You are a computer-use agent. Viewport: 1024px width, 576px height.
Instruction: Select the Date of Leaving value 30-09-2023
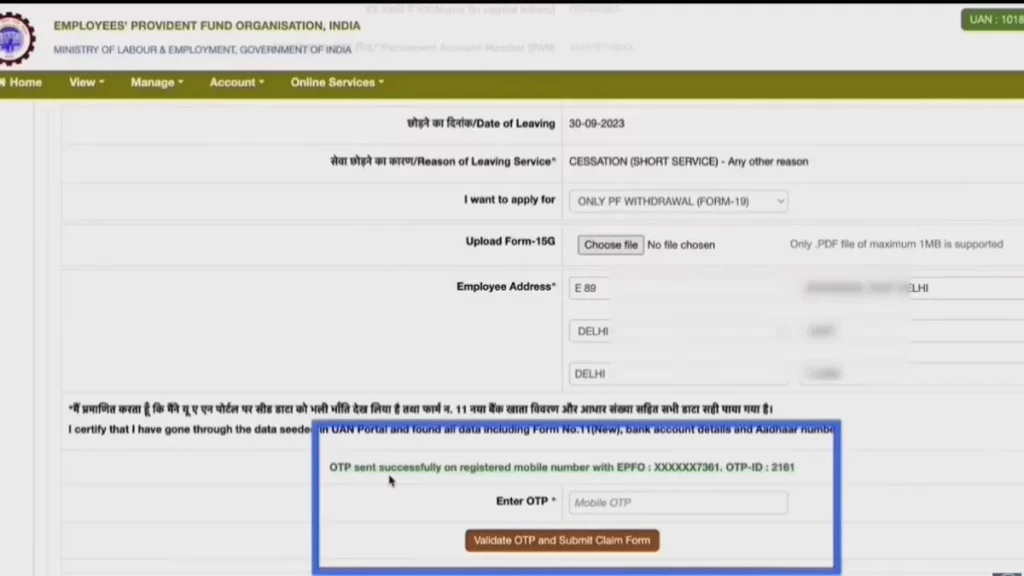pos(598,123)
